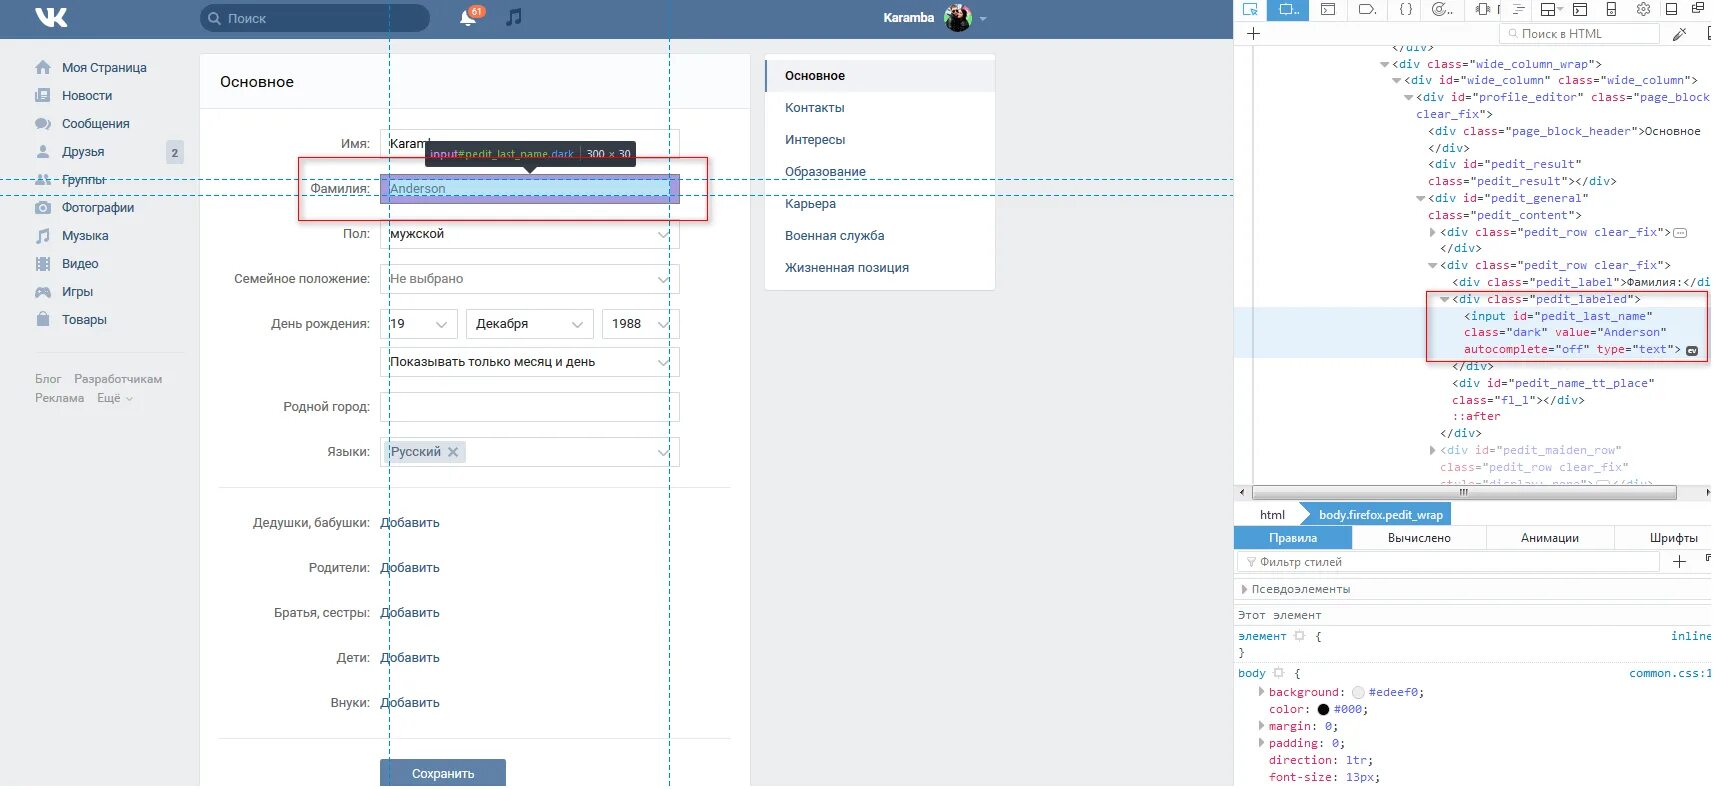The height and width of the screenshot is (789, 1720).
Task: Open the Семейное положение dropdown
Action: point(530,279)
